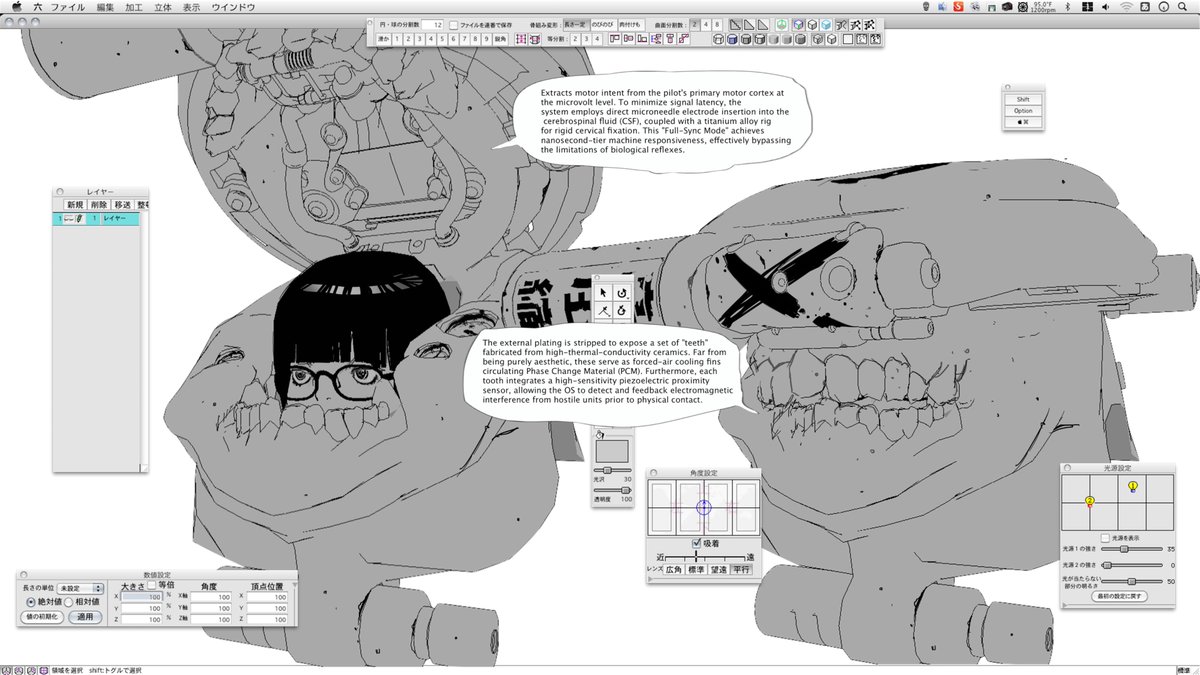Click the disclosure triangle in 数値設定 panel

(x=295, y=584)
